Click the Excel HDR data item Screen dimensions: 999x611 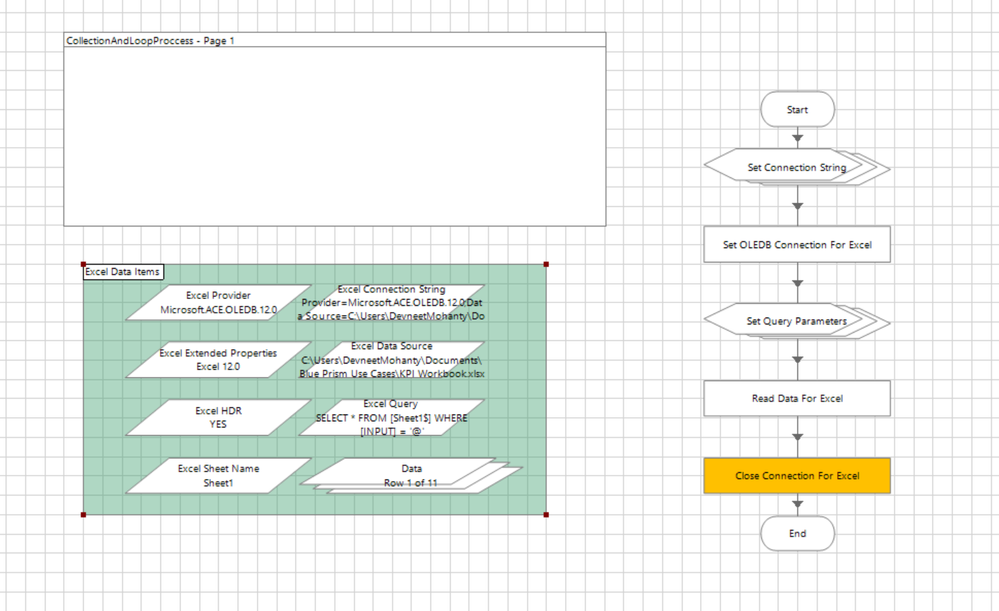[x=218, y=418]
